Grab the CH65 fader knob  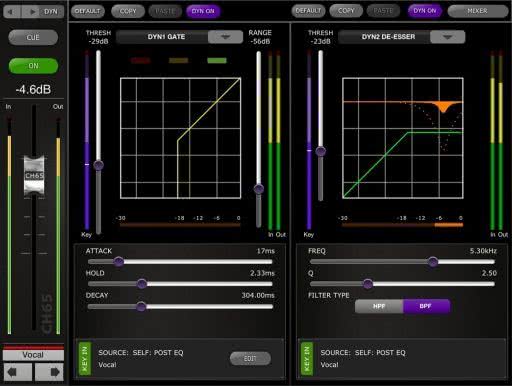[x=34, y=176]
